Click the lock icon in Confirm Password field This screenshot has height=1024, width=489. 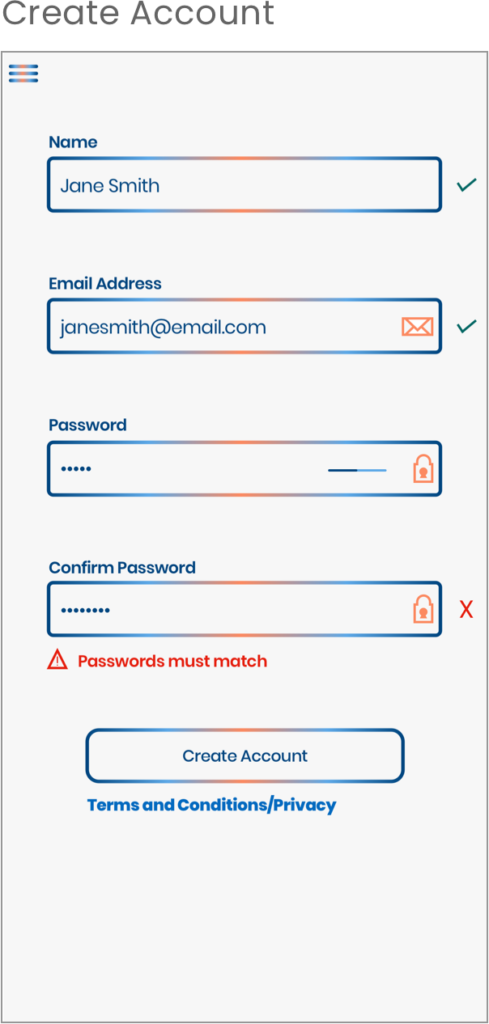(x=423, y=609)
